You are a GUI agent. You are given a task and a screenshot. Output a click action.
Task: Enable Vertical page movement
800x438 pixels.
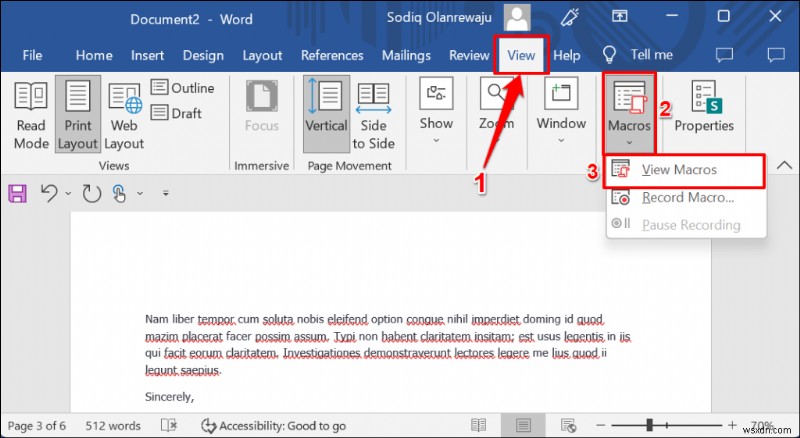point(326,115)
